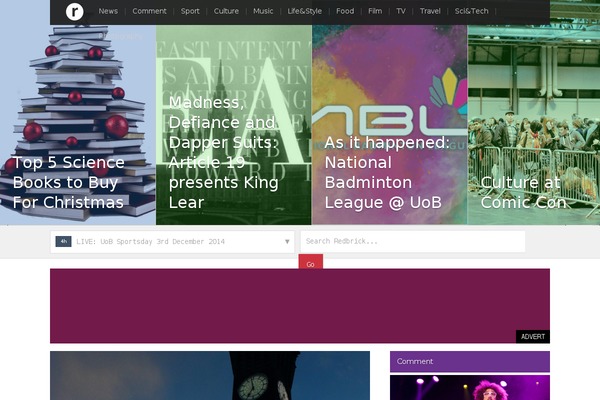Click the ADVERT label
Image resolution: width=600 pixels, height=400 pixels.
533,336
